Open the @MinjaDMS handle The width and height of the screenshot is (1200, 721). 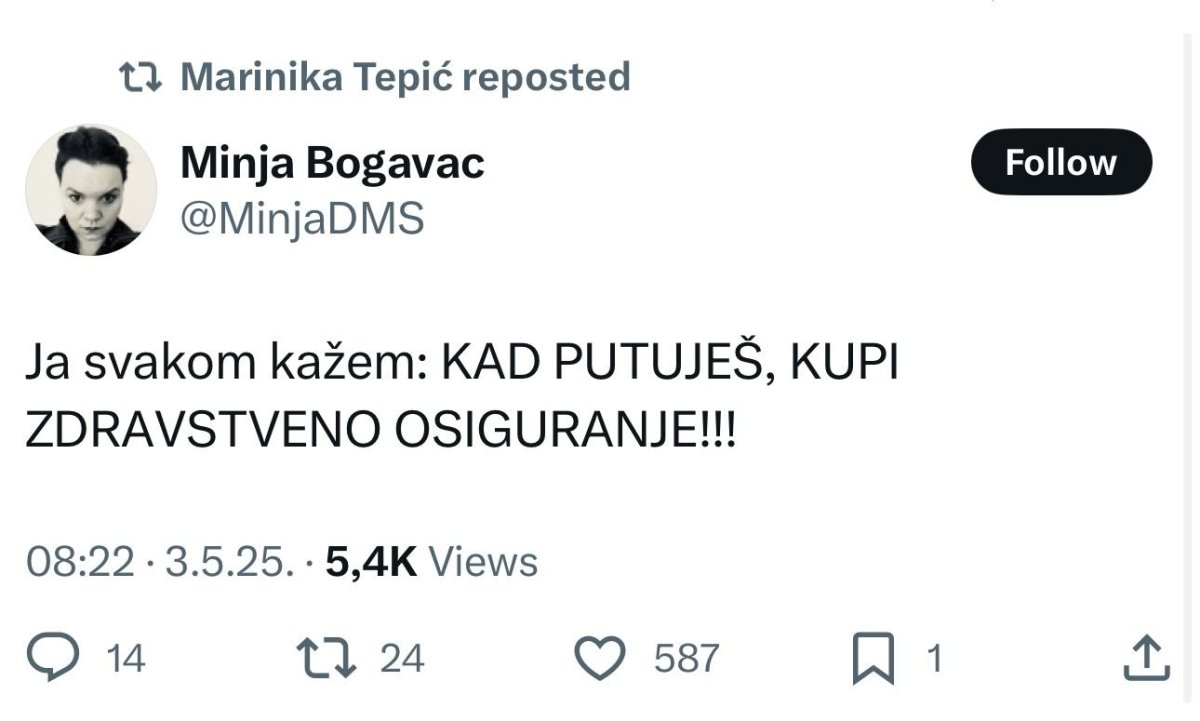(302, 217)
